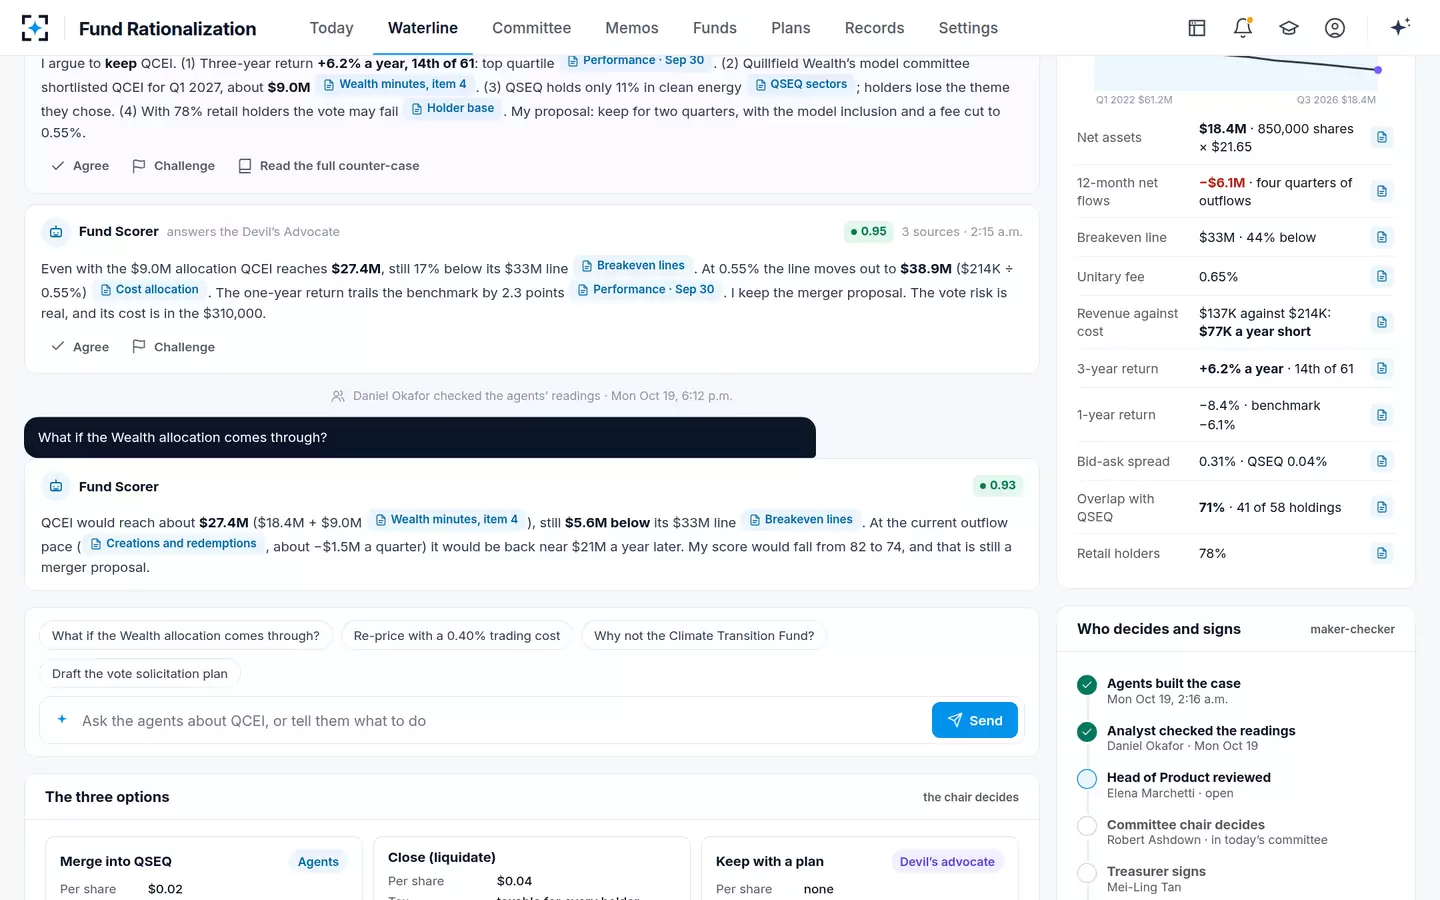Open source document for Retail holders row
This screenshot has height=900, width=1440.
coord(1382,553)
